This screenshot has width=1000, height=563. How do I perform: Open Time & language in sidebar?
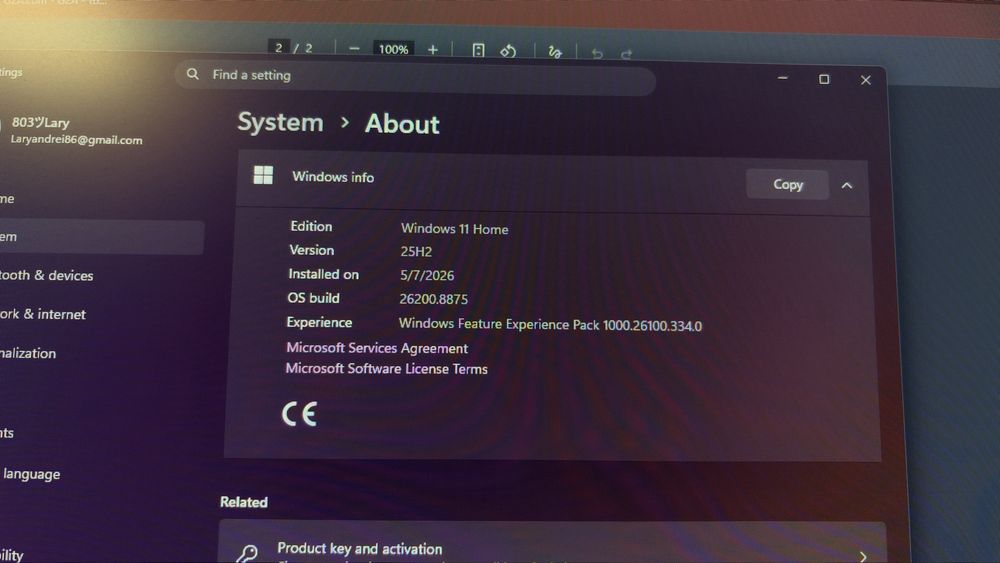point(31,474)
